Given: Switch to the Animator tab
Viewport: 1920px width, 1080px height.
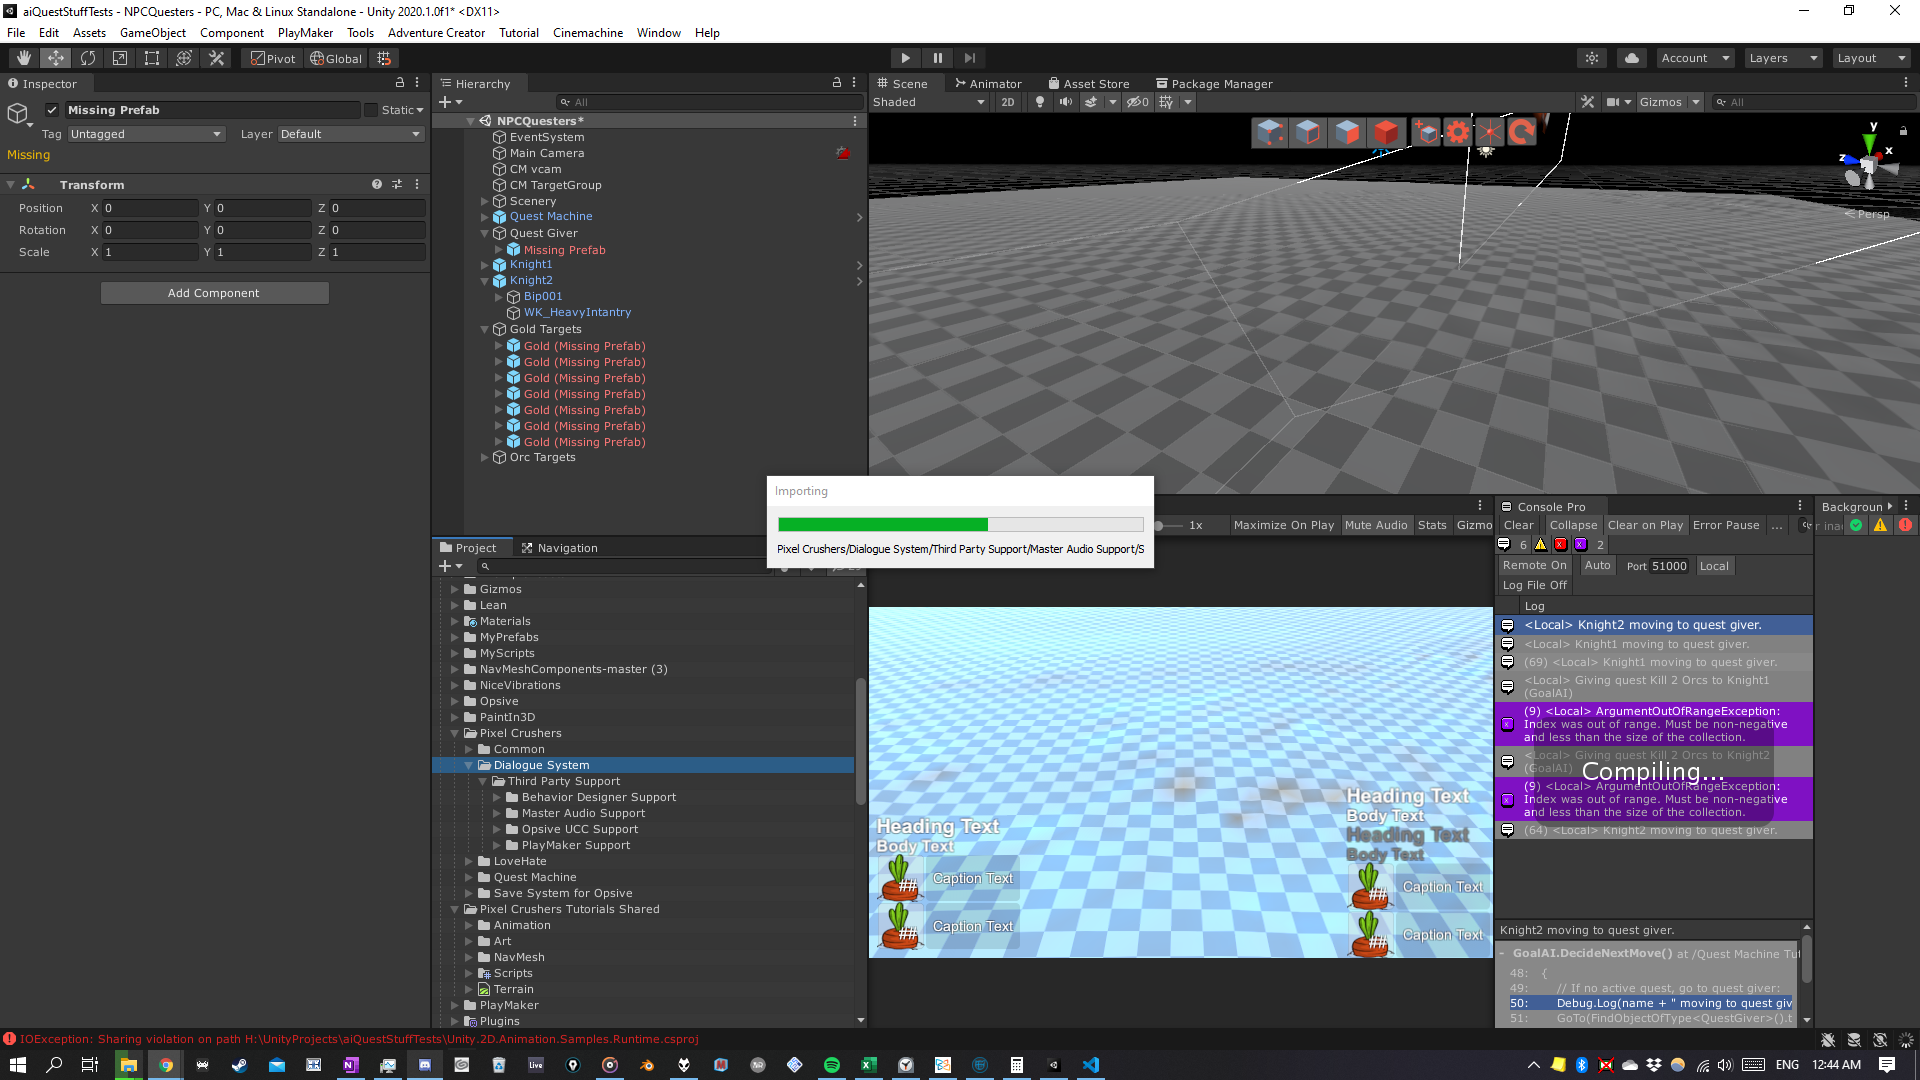Looking at the screenshot, I should click(987, 84).
